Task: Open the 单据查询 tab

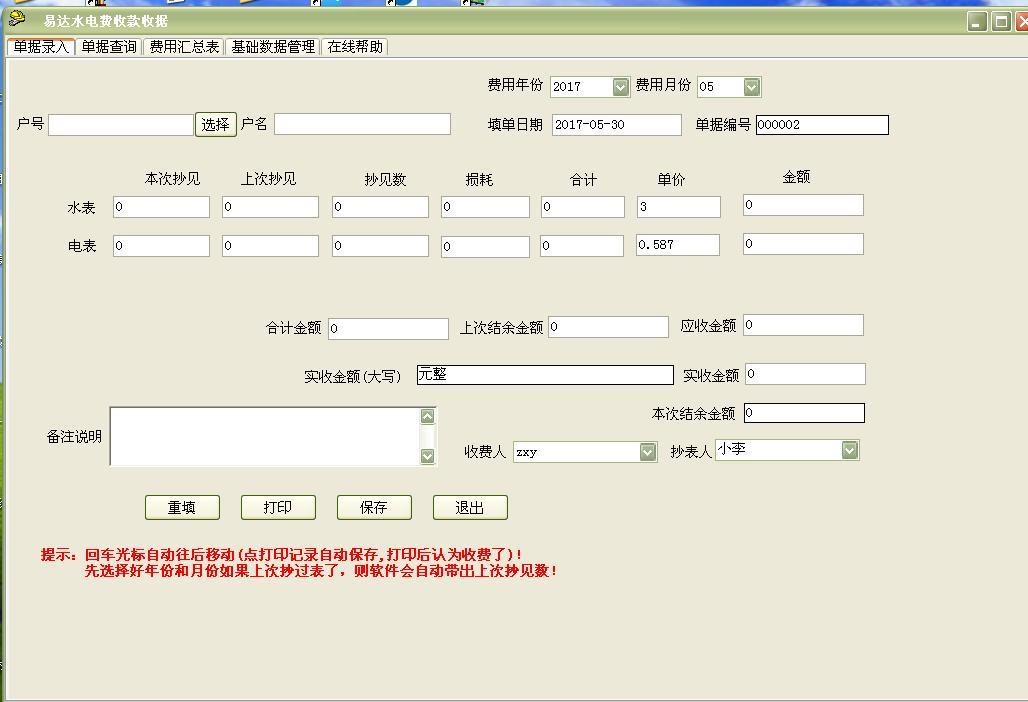Action: (109, 47)
